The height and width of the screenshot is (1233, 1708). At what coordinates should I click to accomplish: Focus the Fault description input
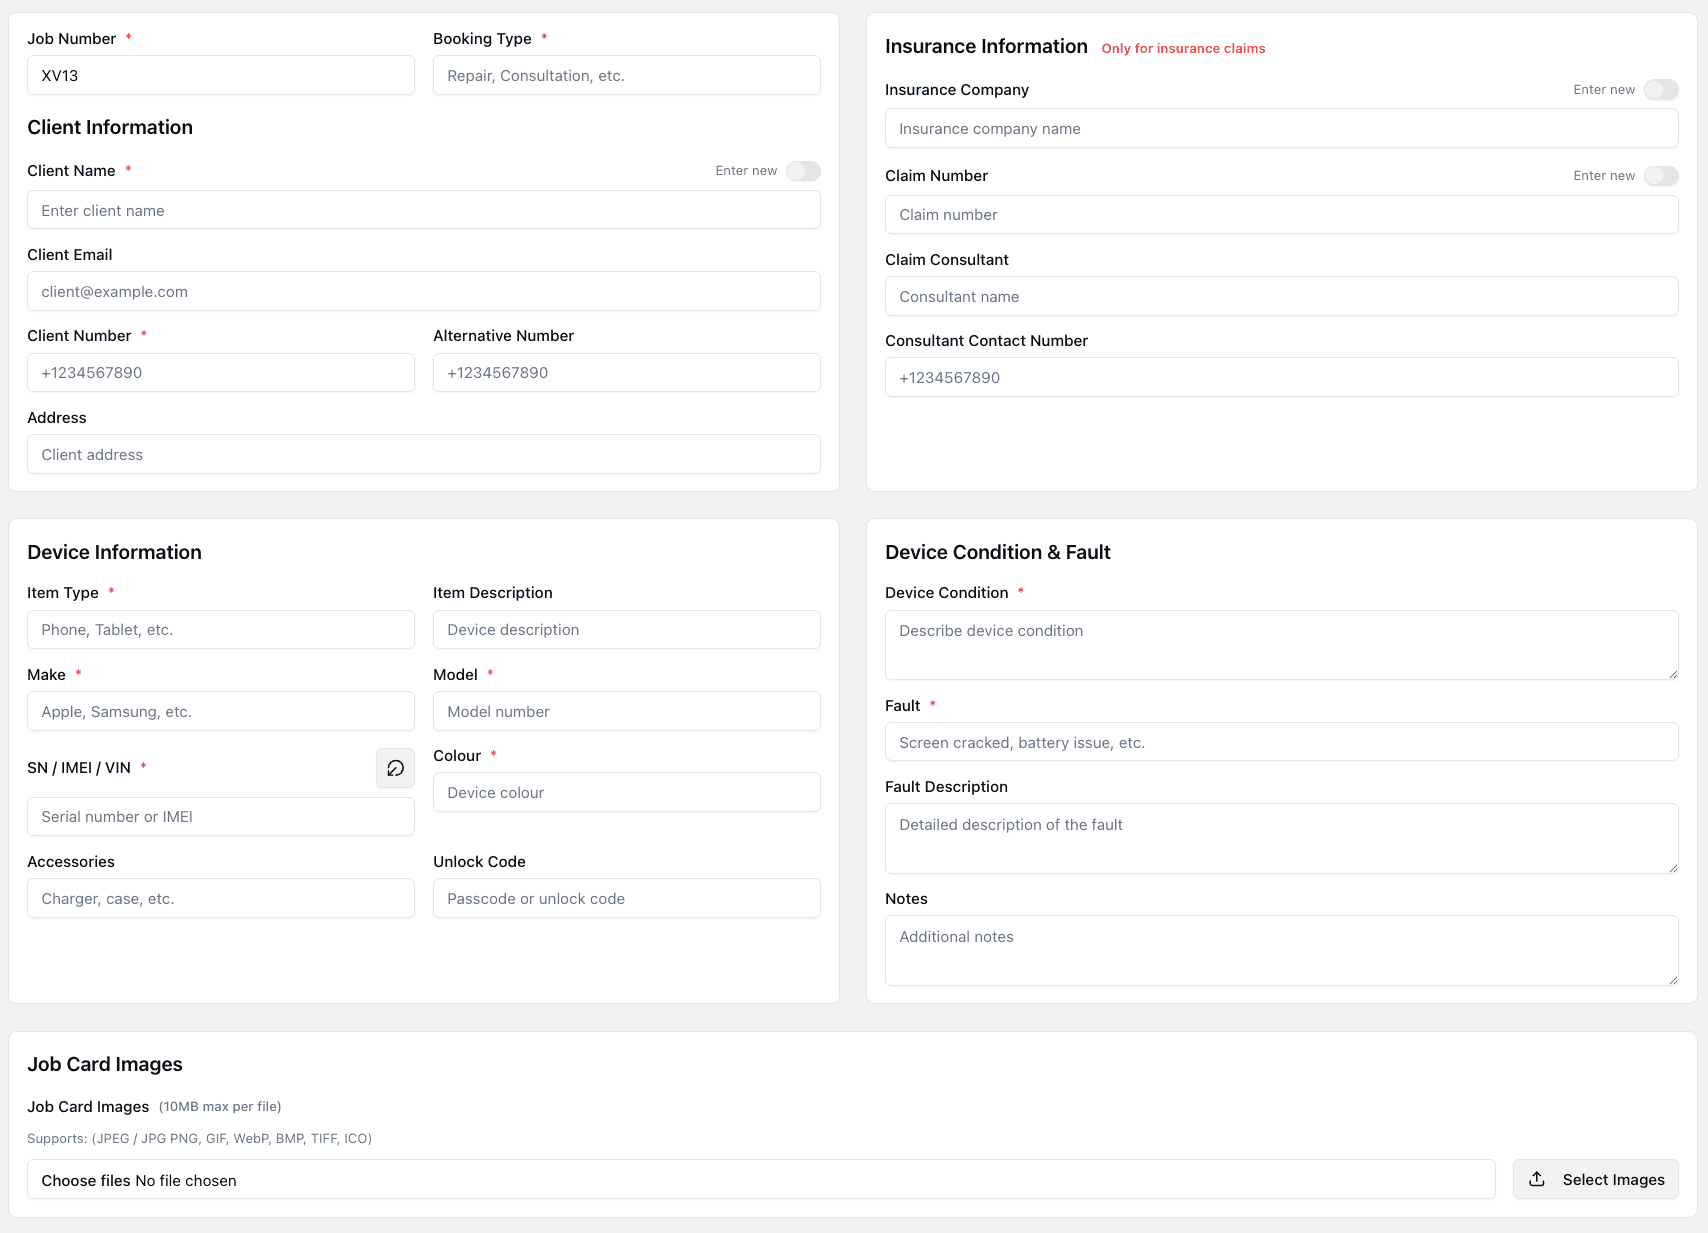[1281, 838]
